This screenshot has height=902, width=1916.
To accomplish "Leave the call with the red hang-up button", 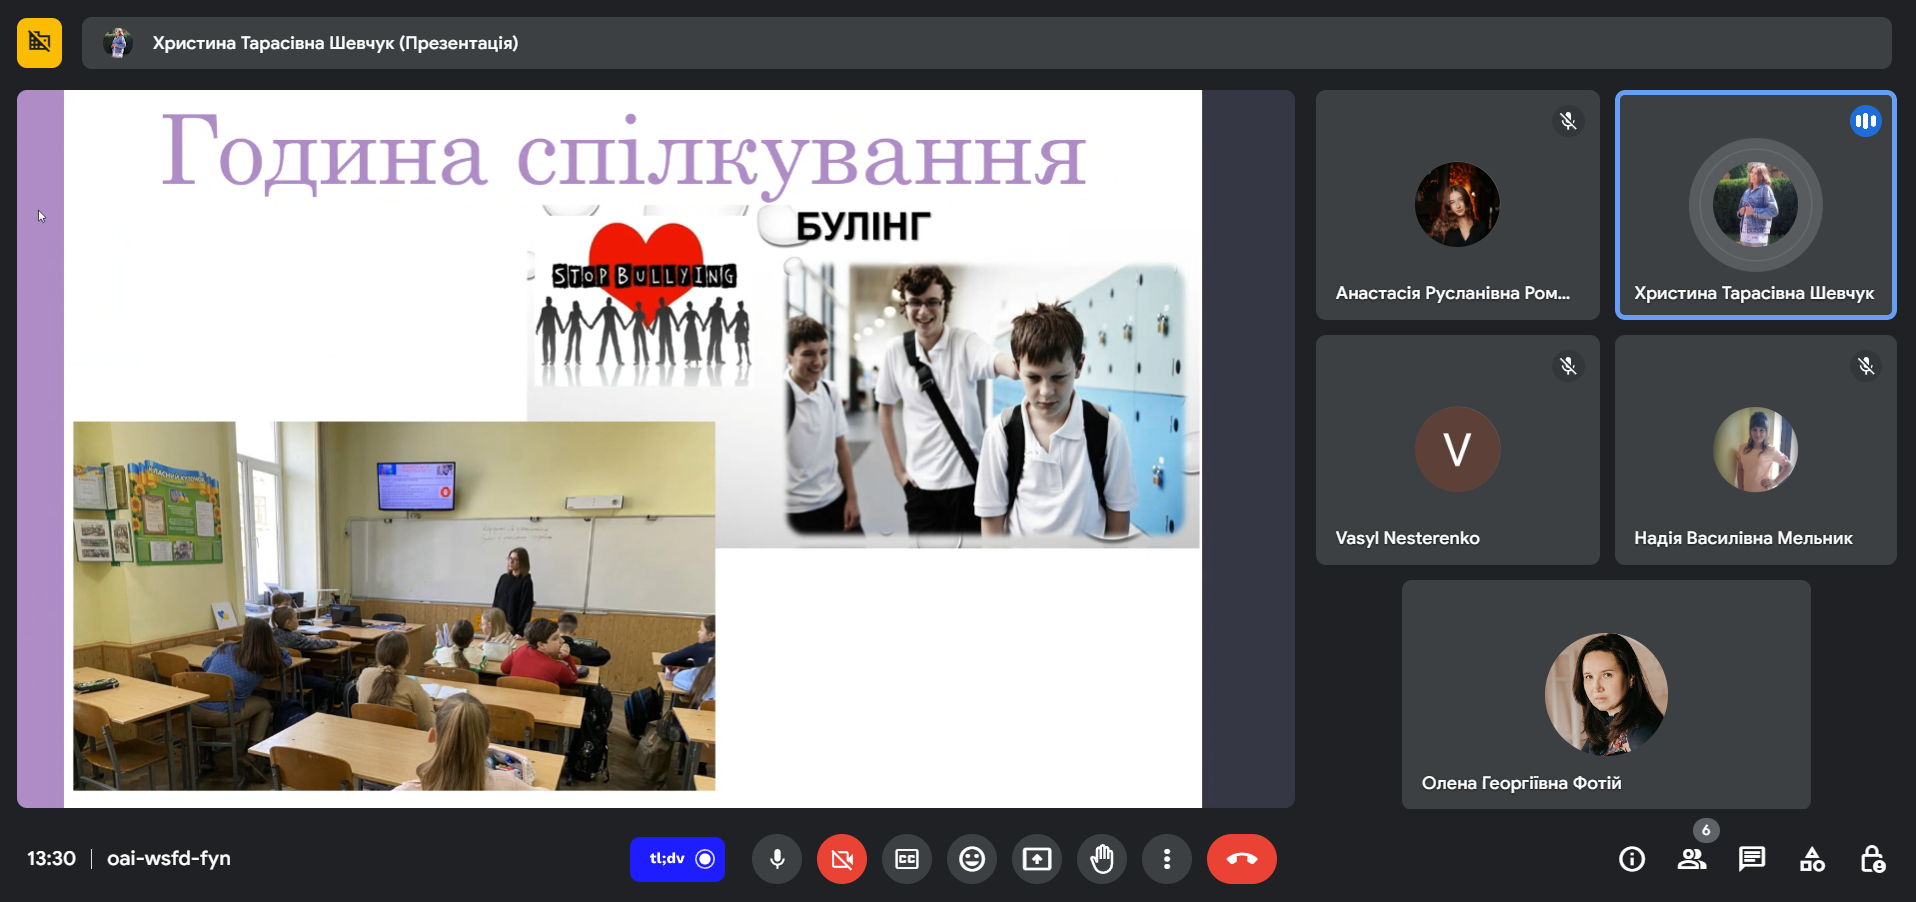I will pos(1242,859).
